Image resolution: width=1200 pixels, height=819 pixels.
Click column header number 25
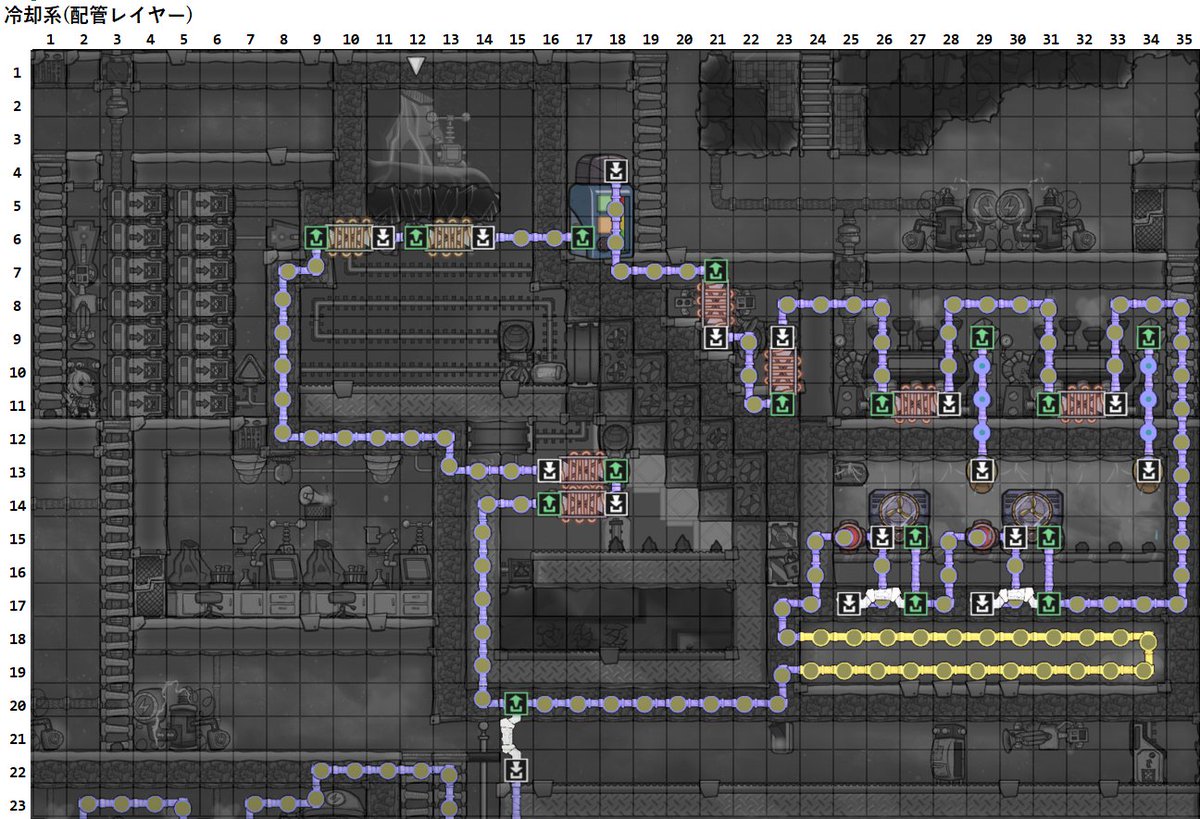click(x=850, y=41)
